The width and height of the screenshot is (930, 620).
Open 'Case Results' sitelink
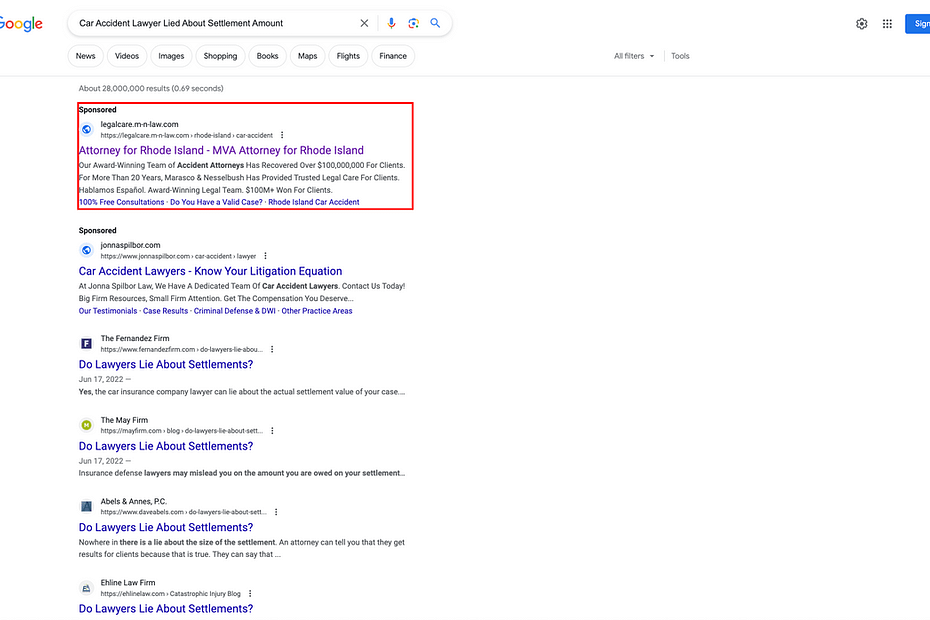coord(165,311)
